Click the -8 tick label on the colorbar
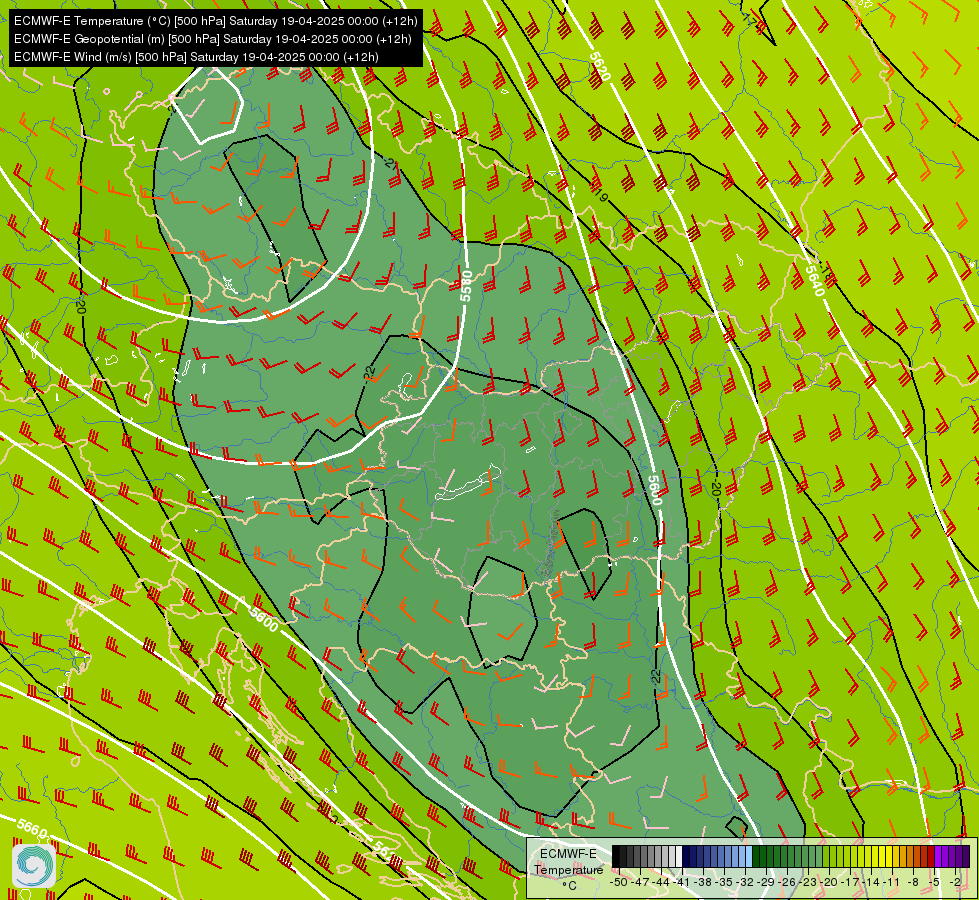This screenshot has height=900, width=979. [913, 882]
